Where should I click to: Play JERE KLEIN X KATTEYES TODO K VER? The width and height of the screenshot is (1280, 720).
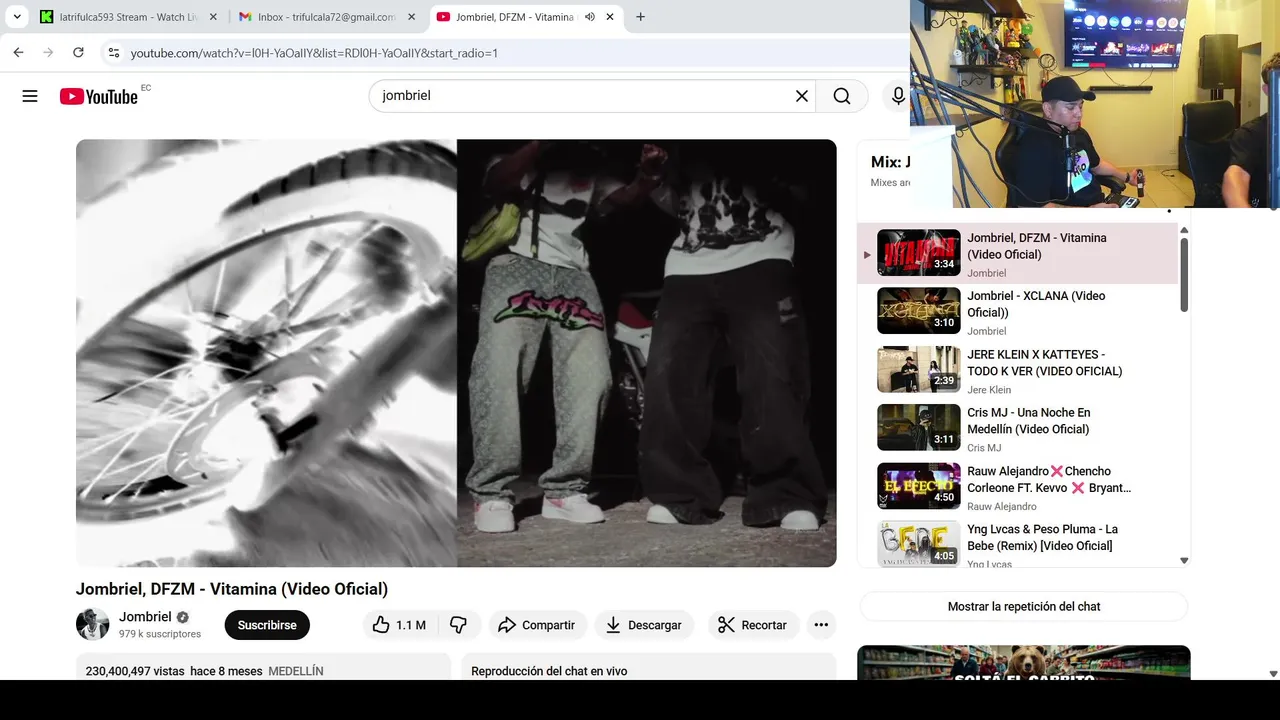coord(1018,370)
